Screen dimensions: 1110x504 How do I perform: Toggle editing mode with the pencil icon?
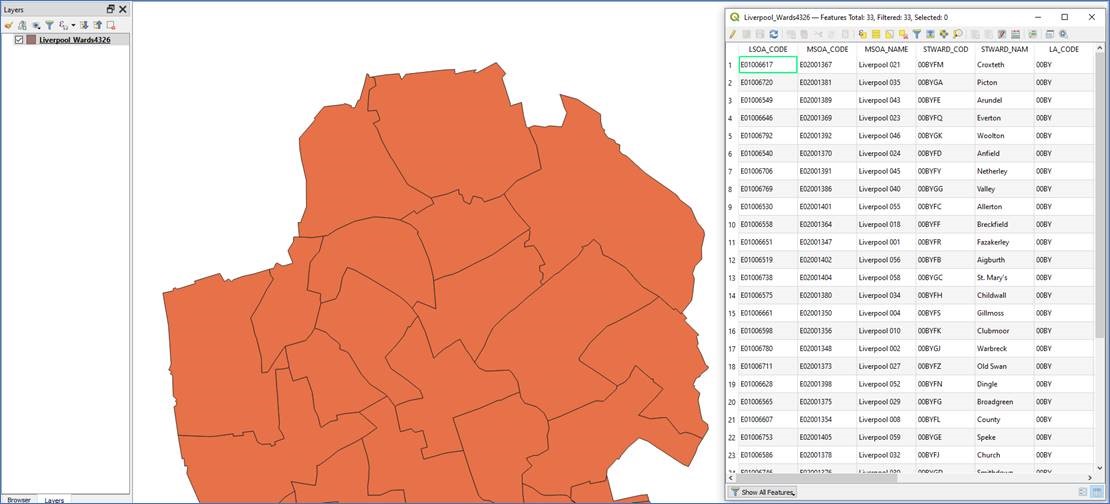(x=732, y=33)
